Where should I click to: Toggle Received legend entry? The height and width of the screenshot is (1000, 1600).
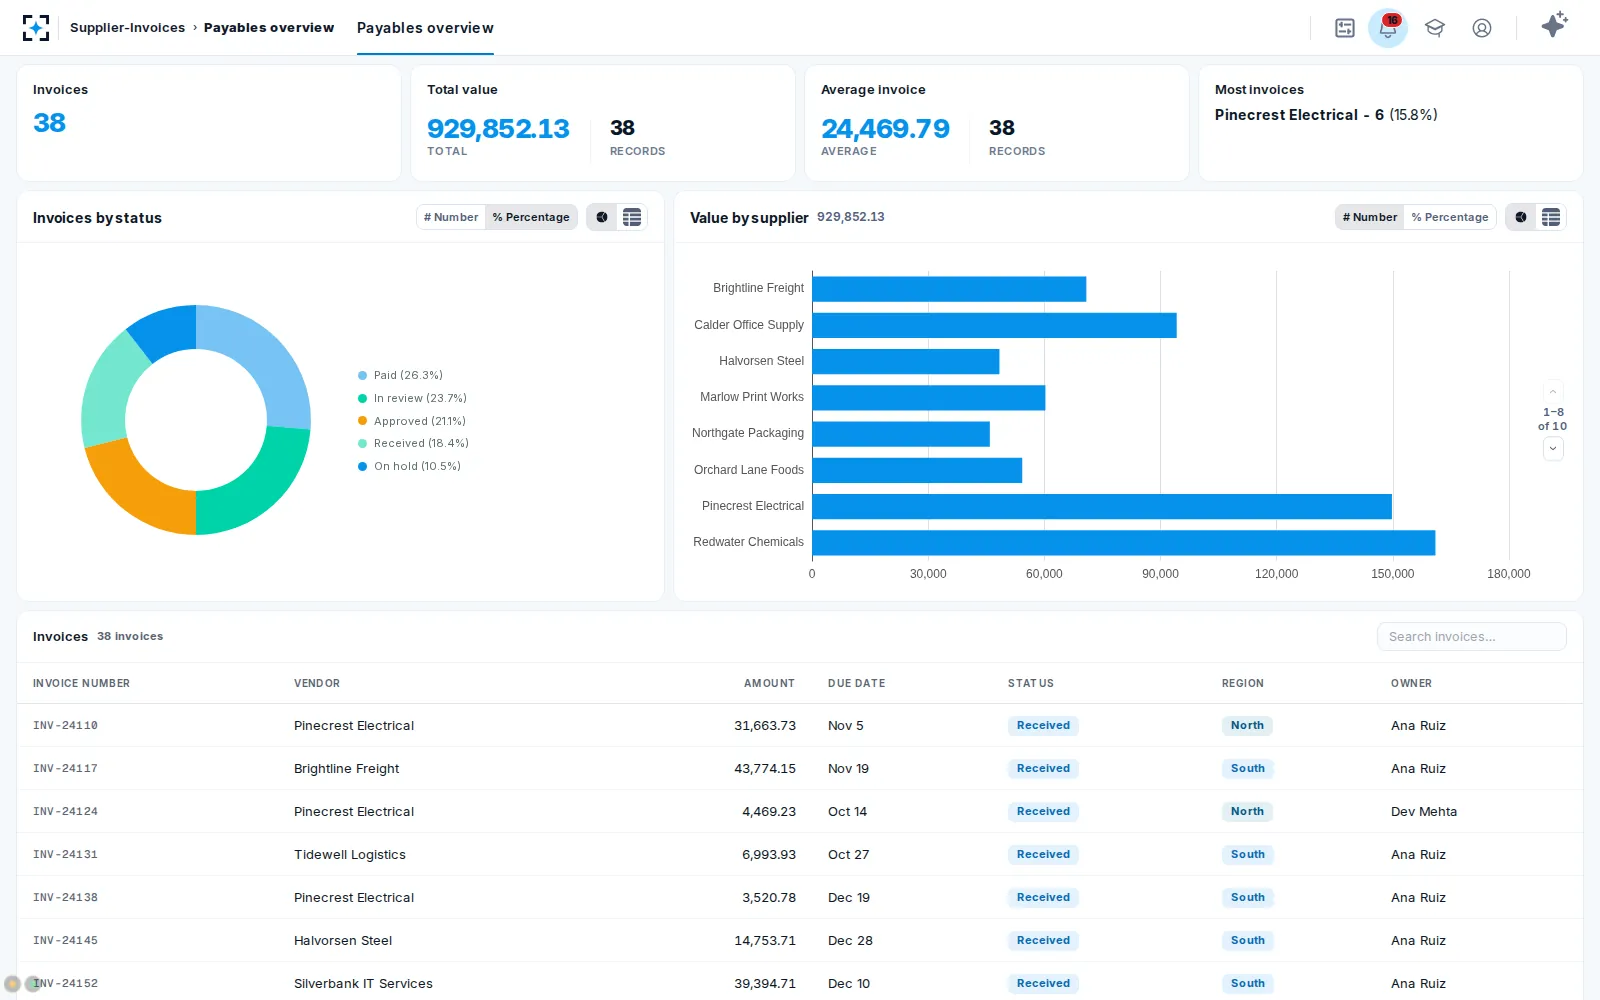click(x=413, y=443)
